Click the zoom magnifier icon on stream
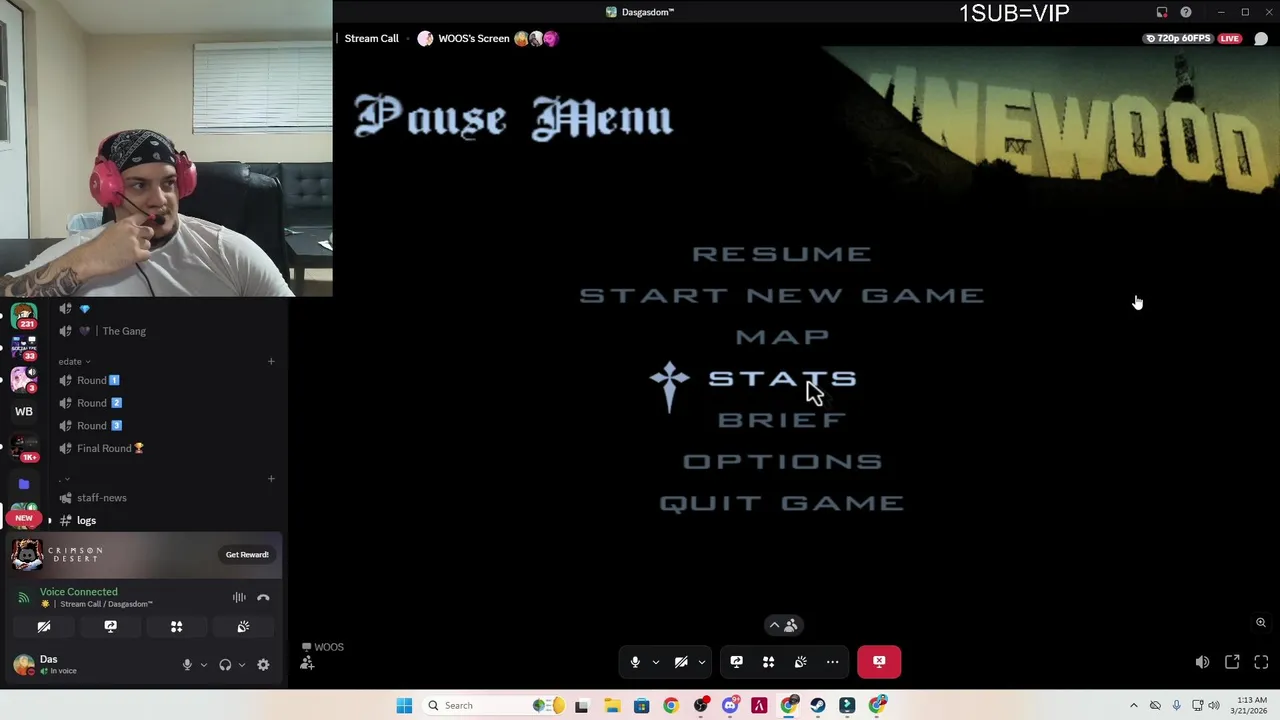 (1261, 622)
